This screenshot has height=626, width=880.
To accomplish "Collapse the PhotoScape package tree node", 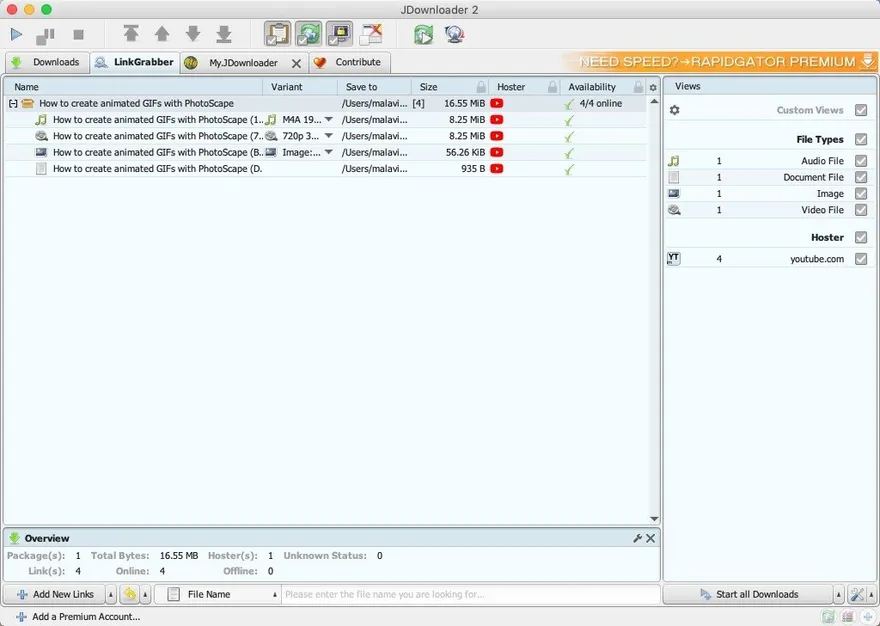I will click(x=13, y=104).
